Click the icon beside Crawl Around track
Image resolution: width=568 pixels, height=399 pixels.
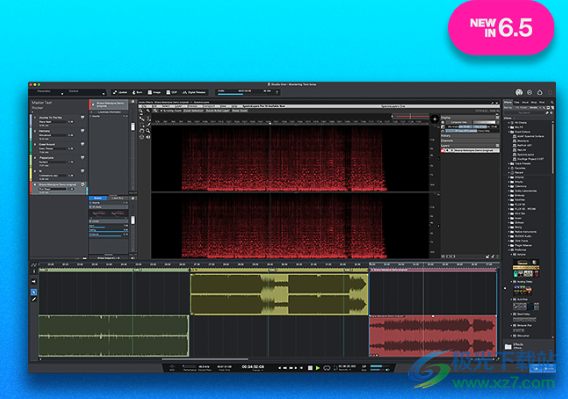coord(83,144)
